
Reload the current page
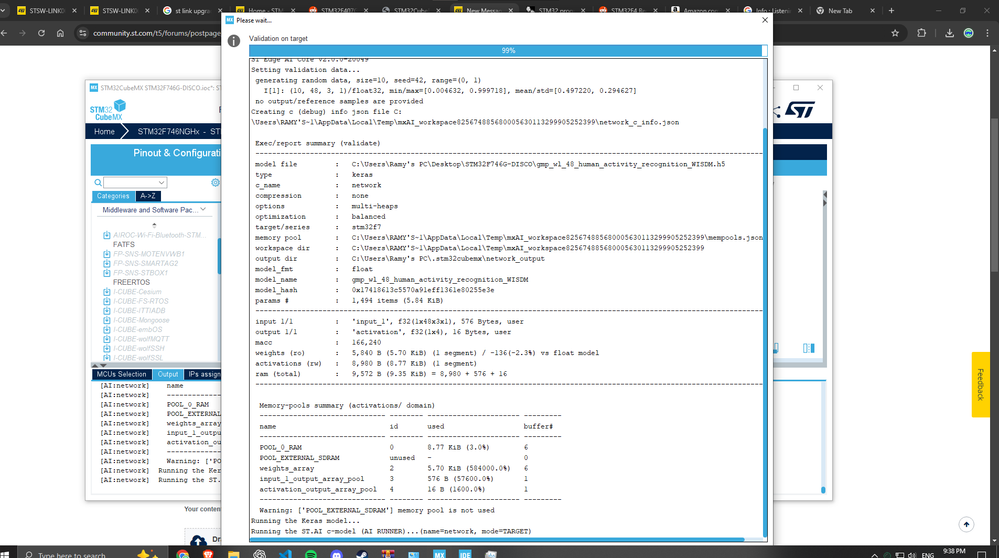click(41, 33)
